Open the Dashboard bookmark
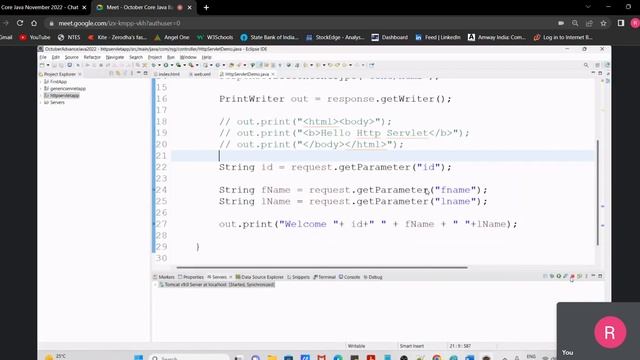Screen dimensions: 640x360 (x=390, y=37)
